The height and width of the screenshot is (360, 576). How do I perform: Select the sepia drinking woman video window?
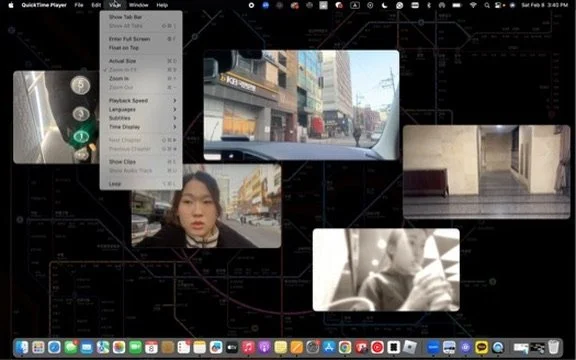point(386,270)
